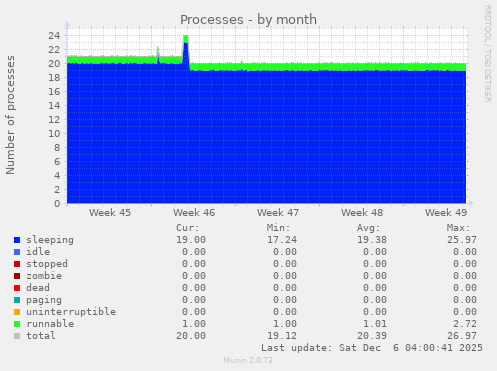Click the y-axis label '24'
Screen dimensions: 497x371
click(x=54, y=35)
